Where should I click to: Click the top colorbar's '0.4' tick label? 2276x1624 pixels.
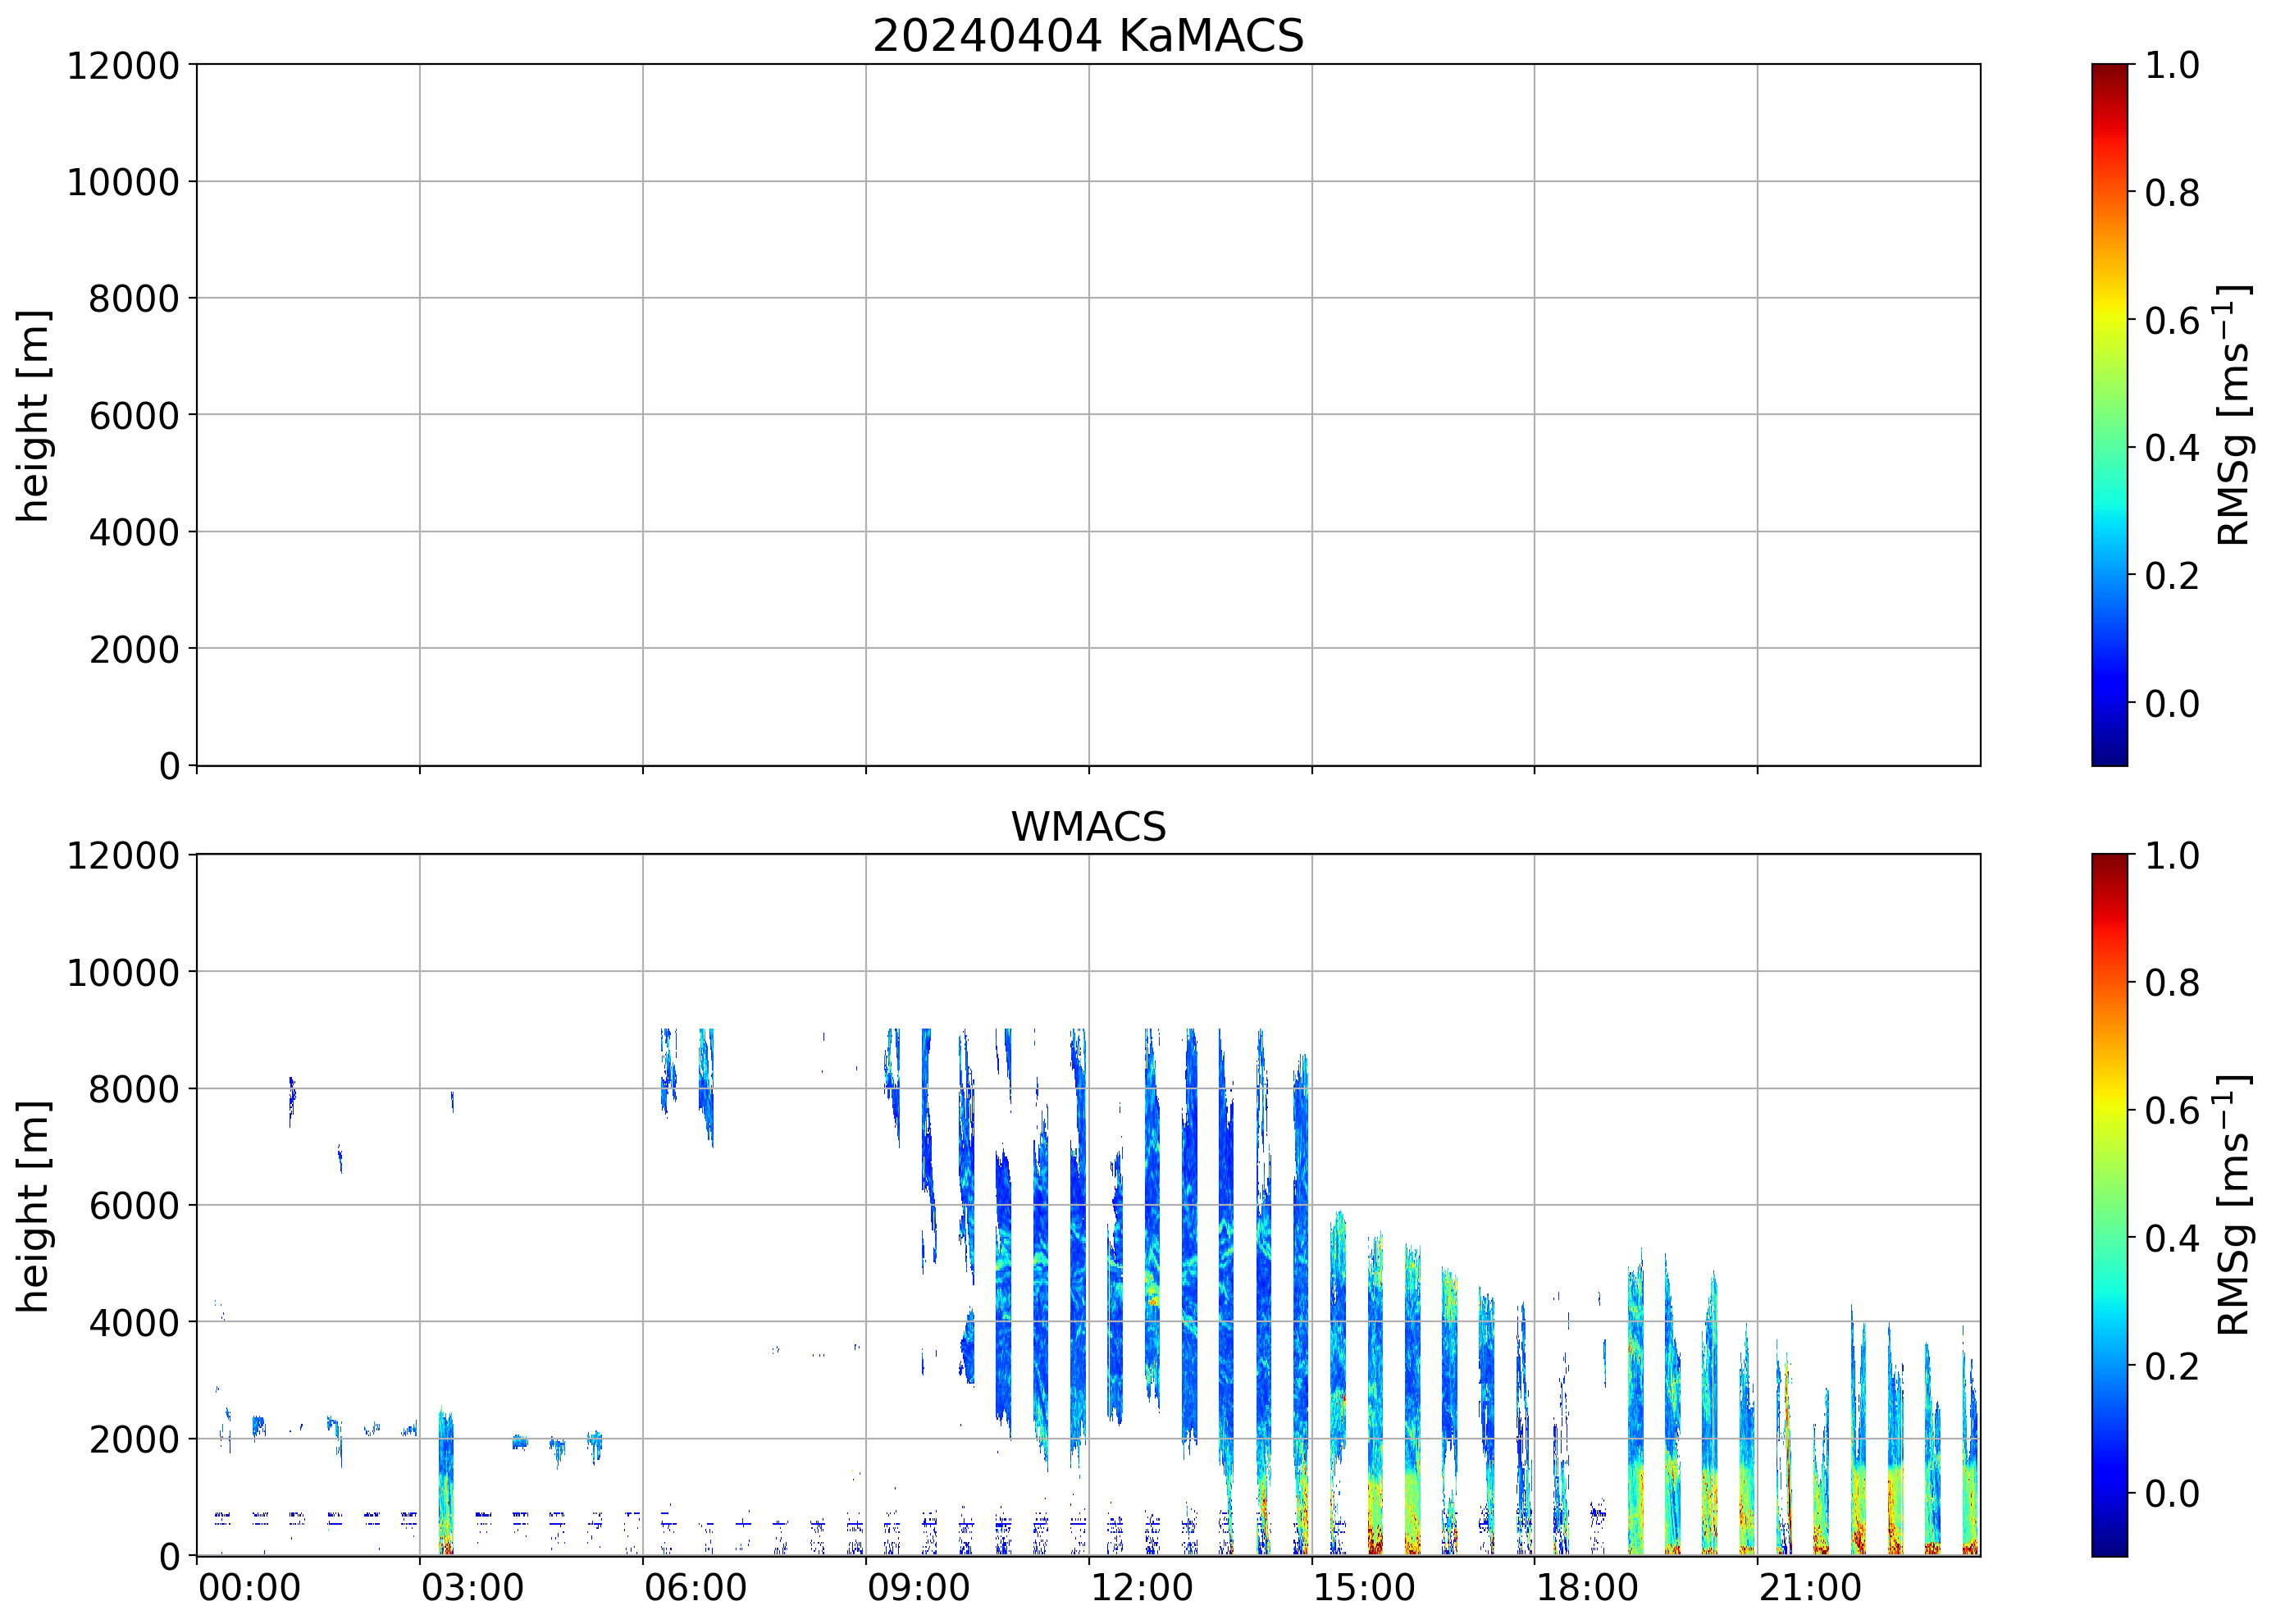click(x=2171, y=448)
